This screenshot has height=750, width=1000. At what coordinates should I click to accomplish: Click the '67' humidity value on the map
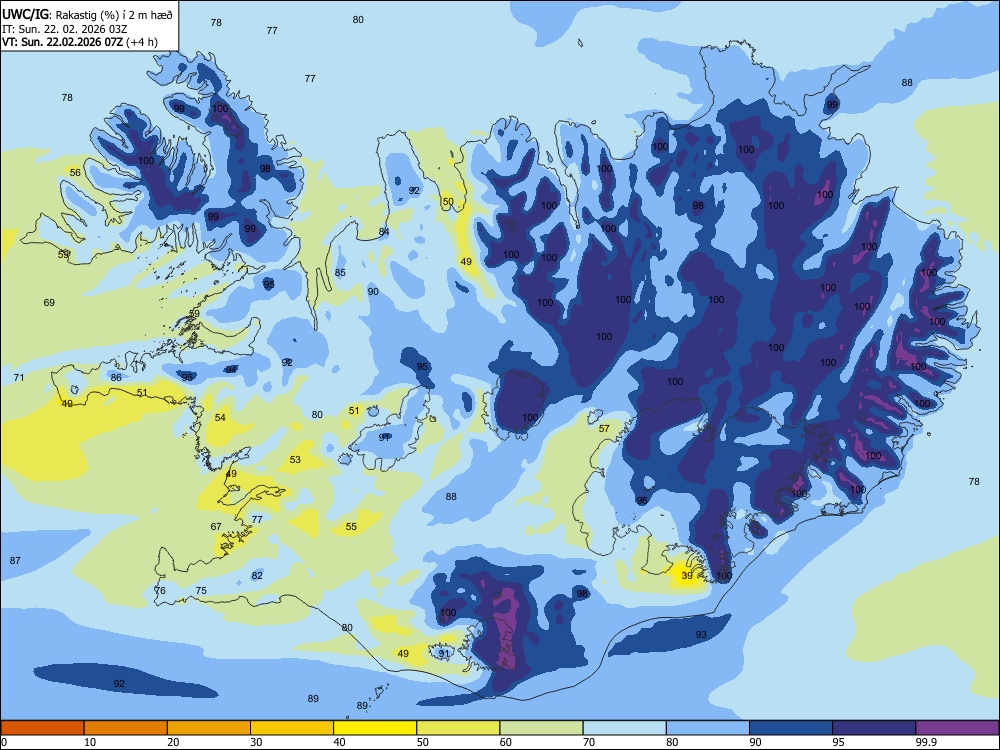tap(216, 527)
